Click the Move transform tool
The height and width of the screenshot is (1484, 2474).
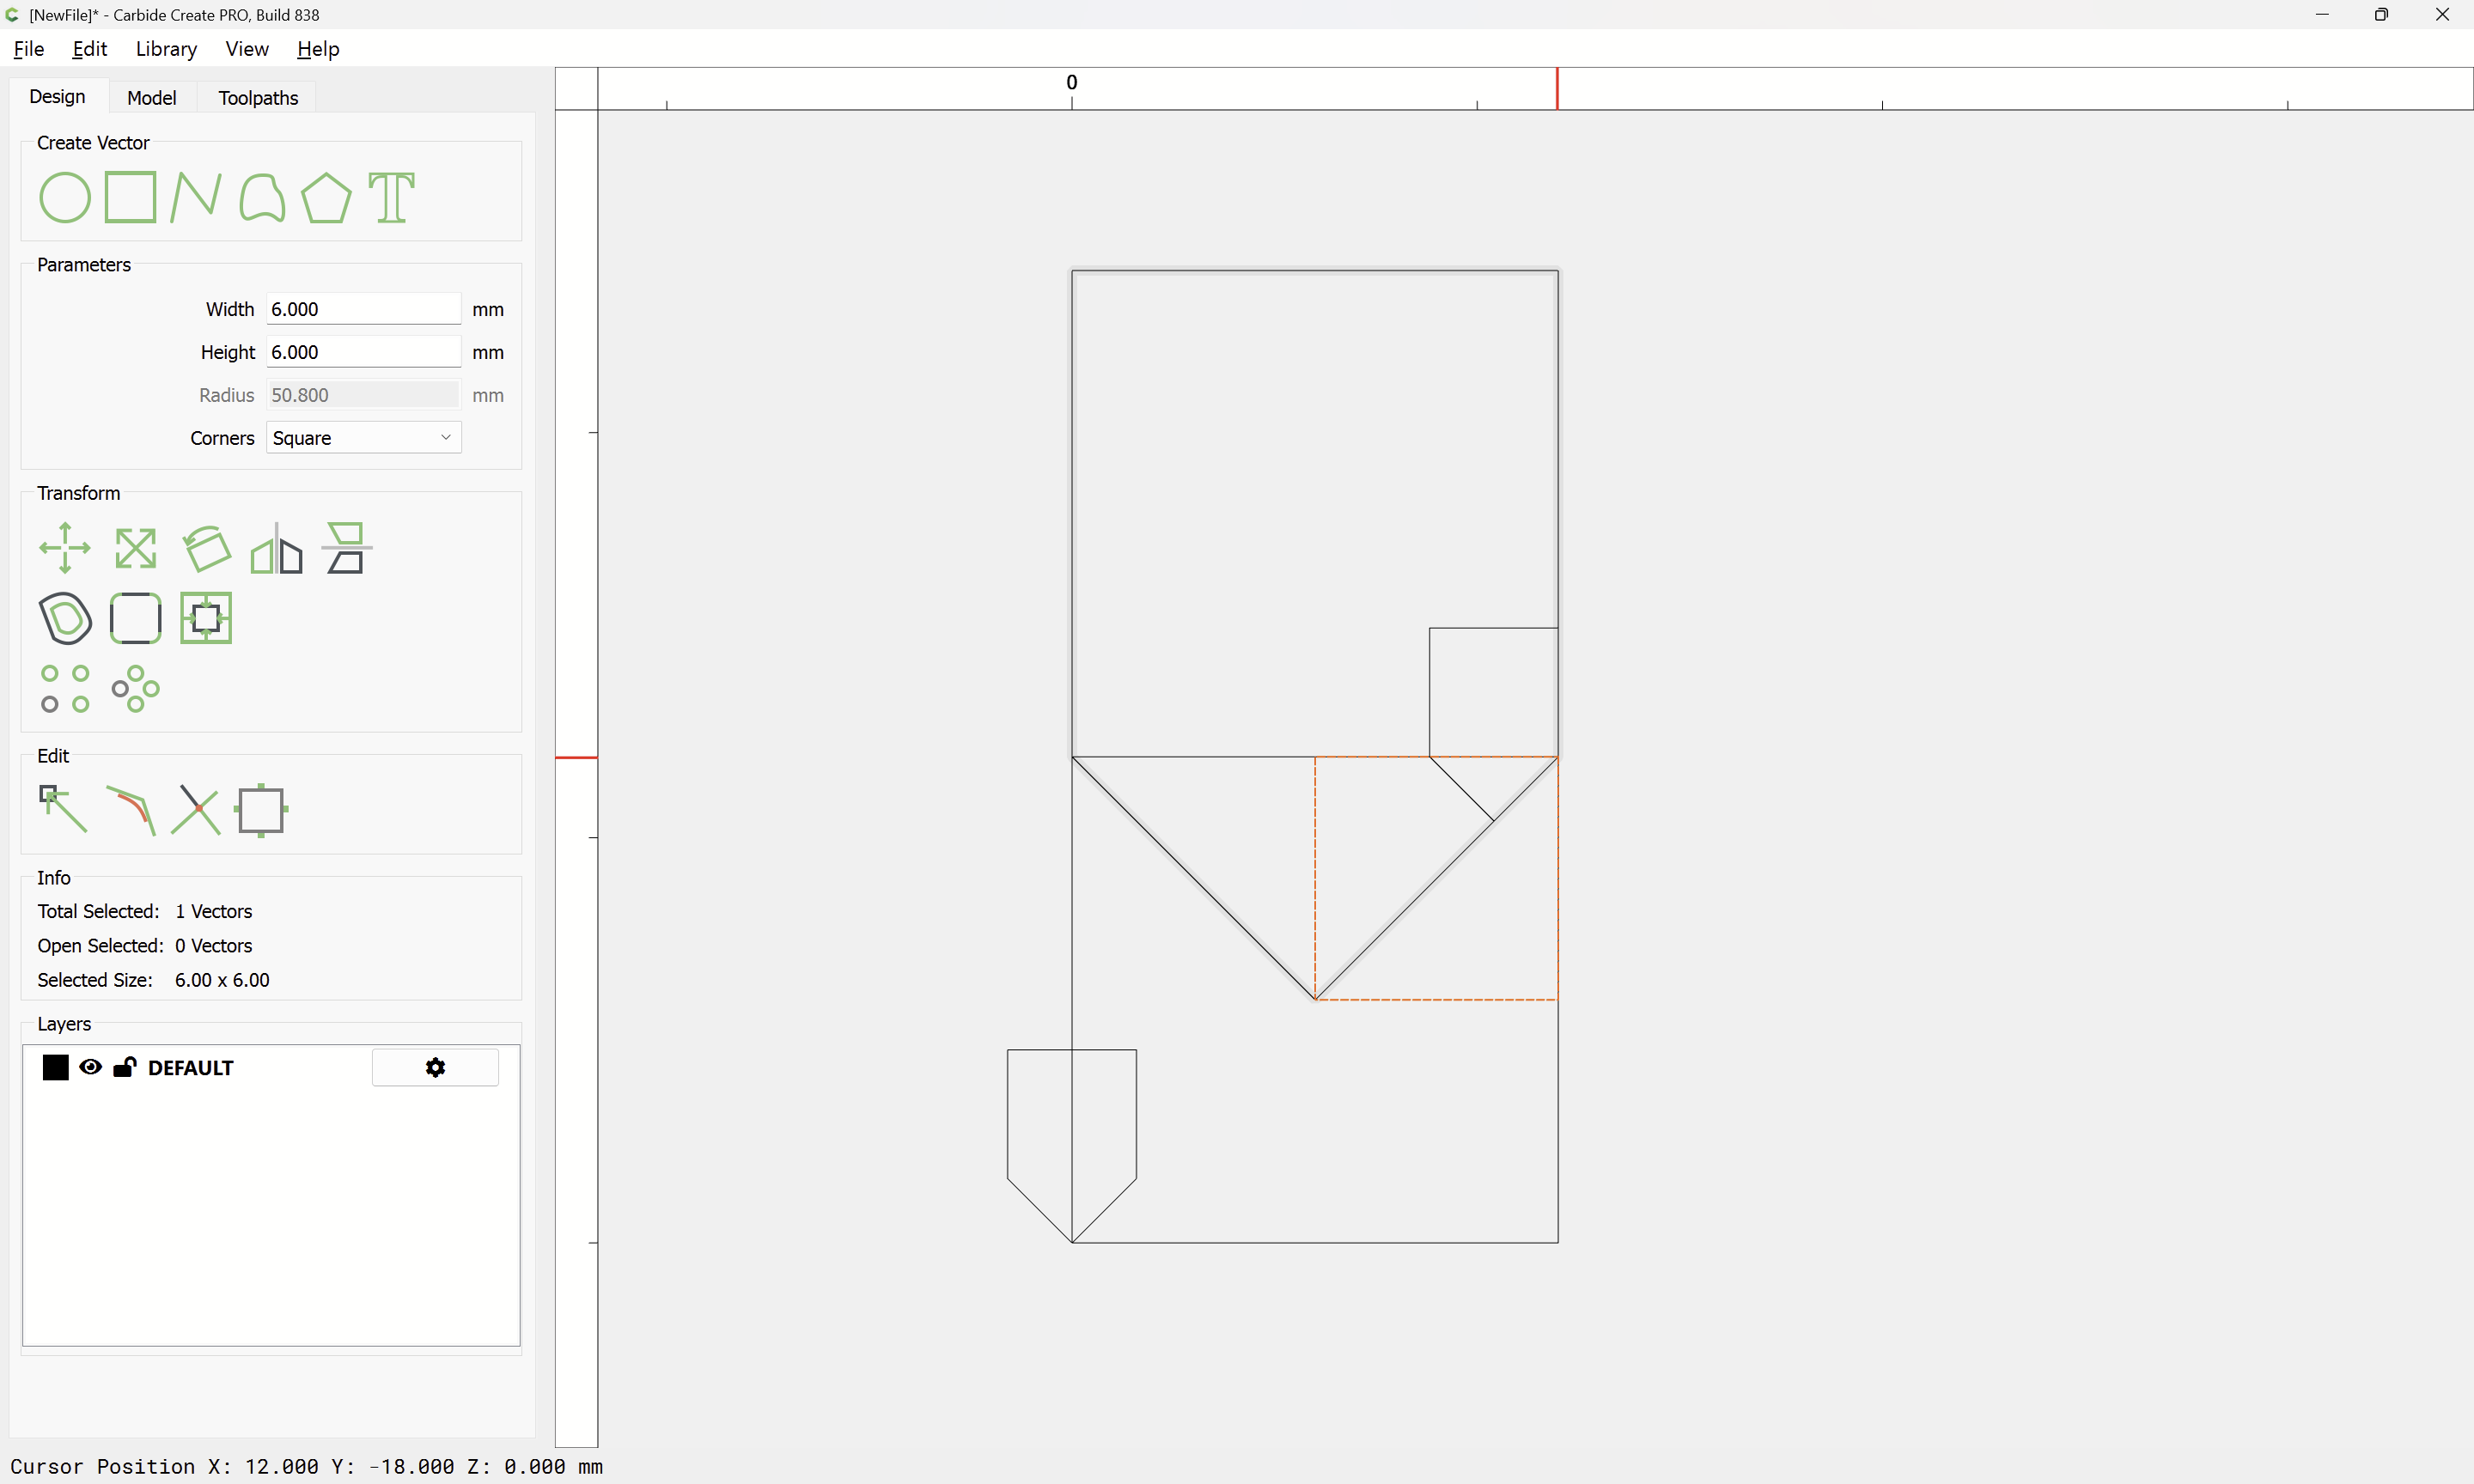coord(65,548)
